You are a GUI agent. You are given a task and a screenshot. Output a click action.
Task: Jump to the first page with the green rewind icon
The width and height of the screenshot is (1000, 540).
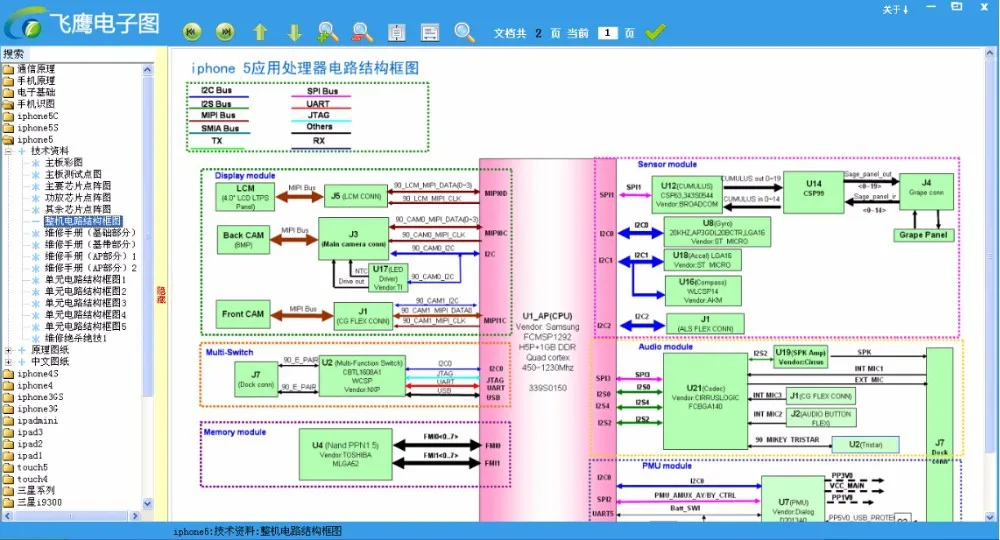tap(192, 32)
